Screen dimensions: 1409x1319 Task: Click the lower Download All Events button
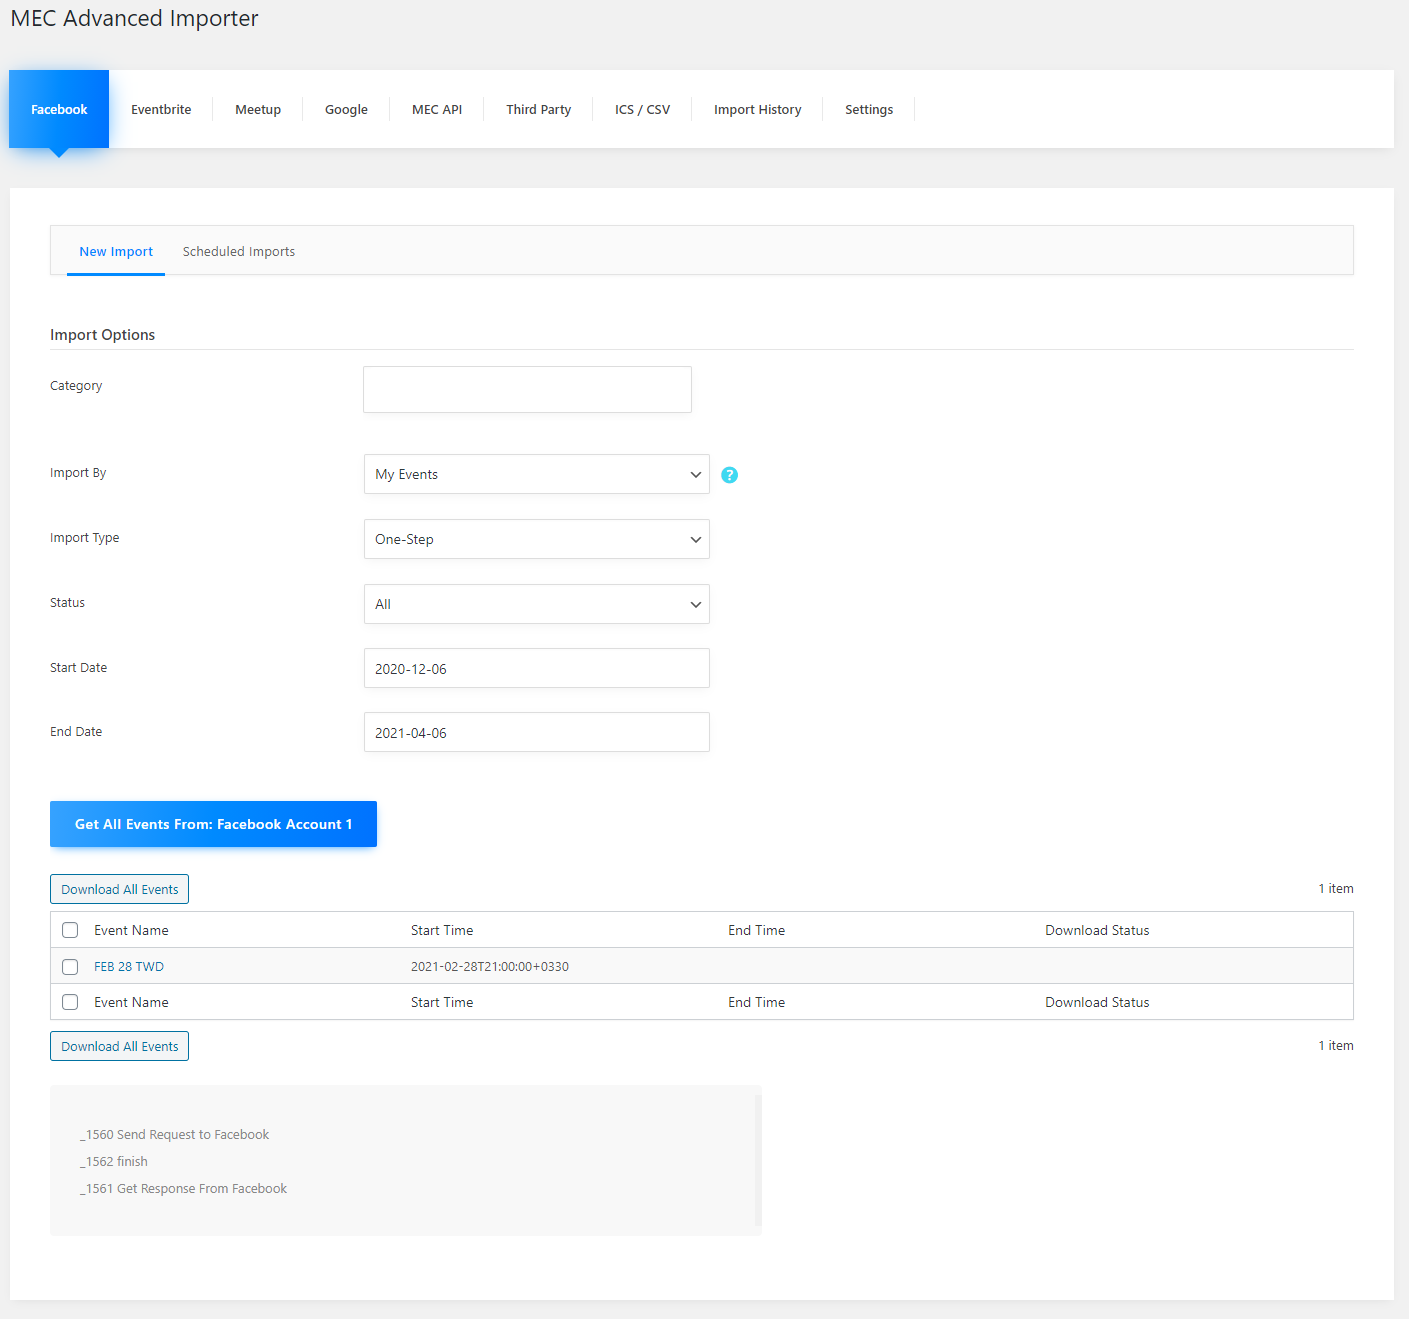[119, 1046]
